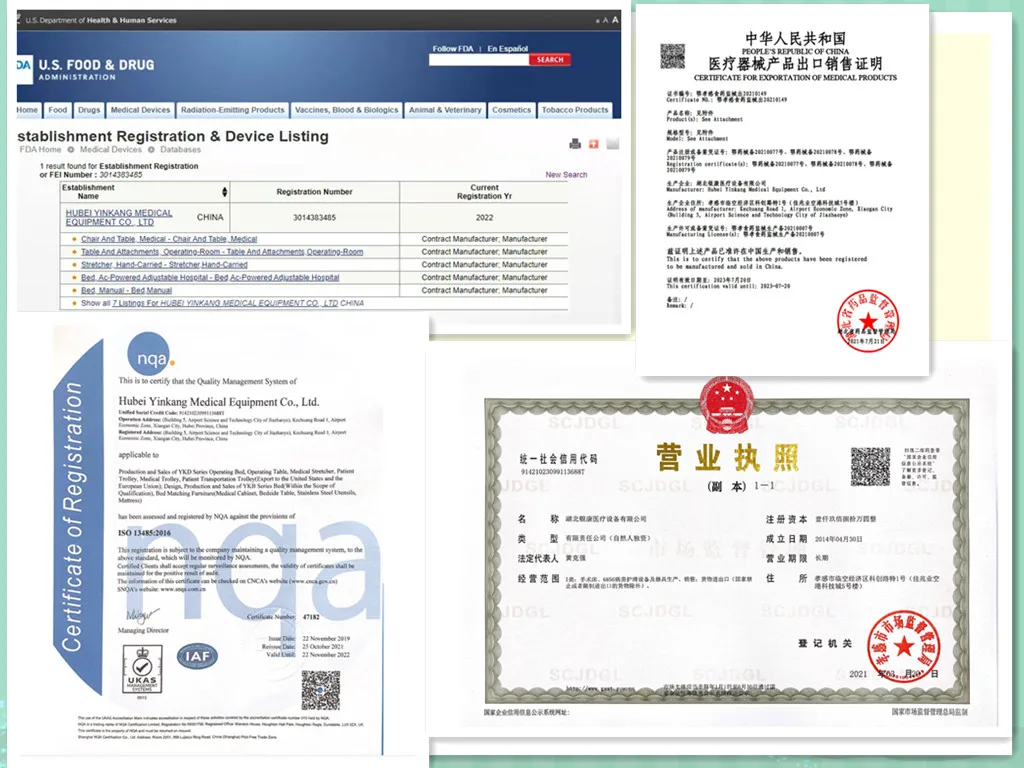Screen dimensions: 1024x768
Task: Click the vertical Certificate of Registration banner
Action: [x=73, y=516]
